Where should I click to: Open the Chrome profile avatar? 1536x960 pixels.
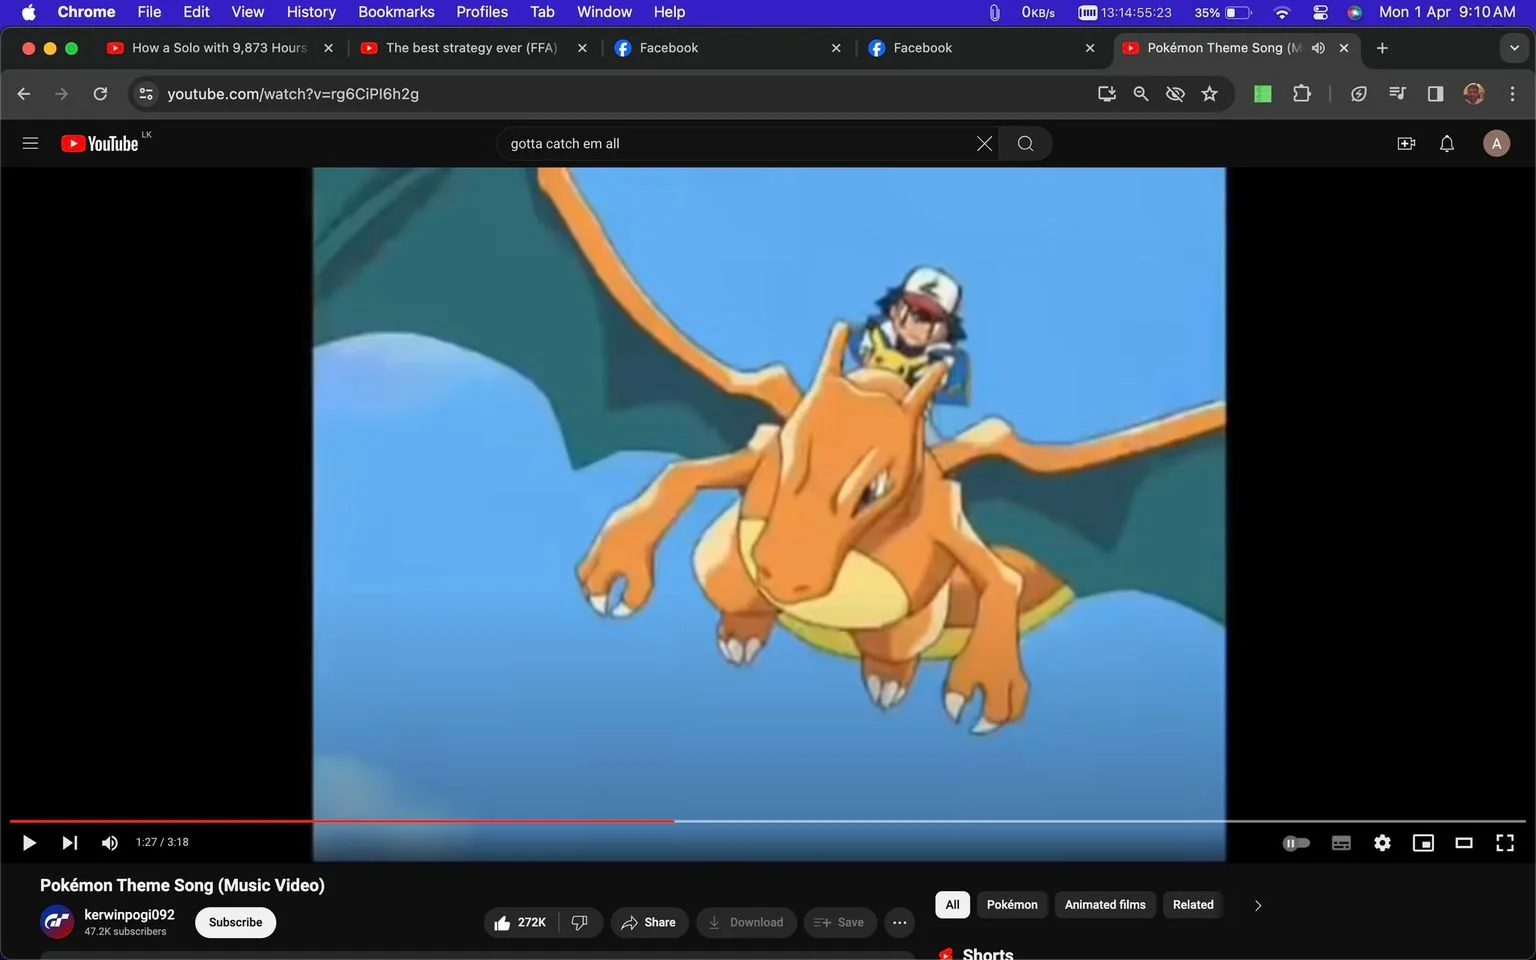tap(1473, 93)
